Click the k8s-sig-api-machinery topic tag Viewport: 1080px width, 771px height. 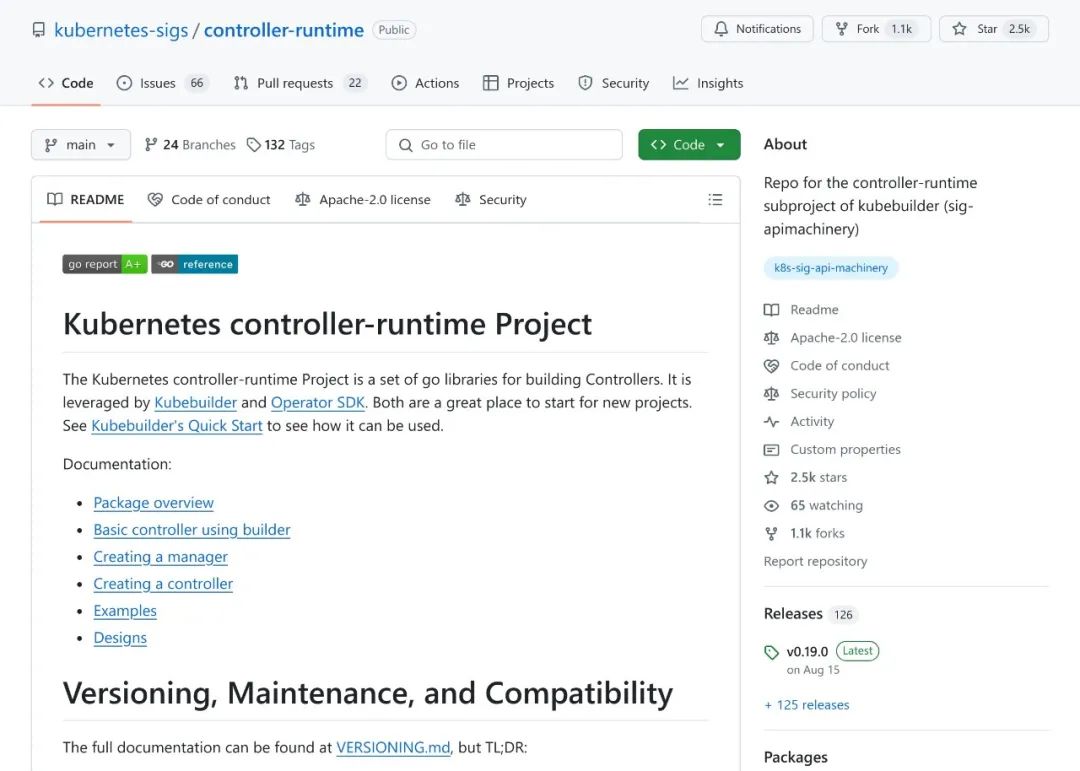[x=831, y=268]
